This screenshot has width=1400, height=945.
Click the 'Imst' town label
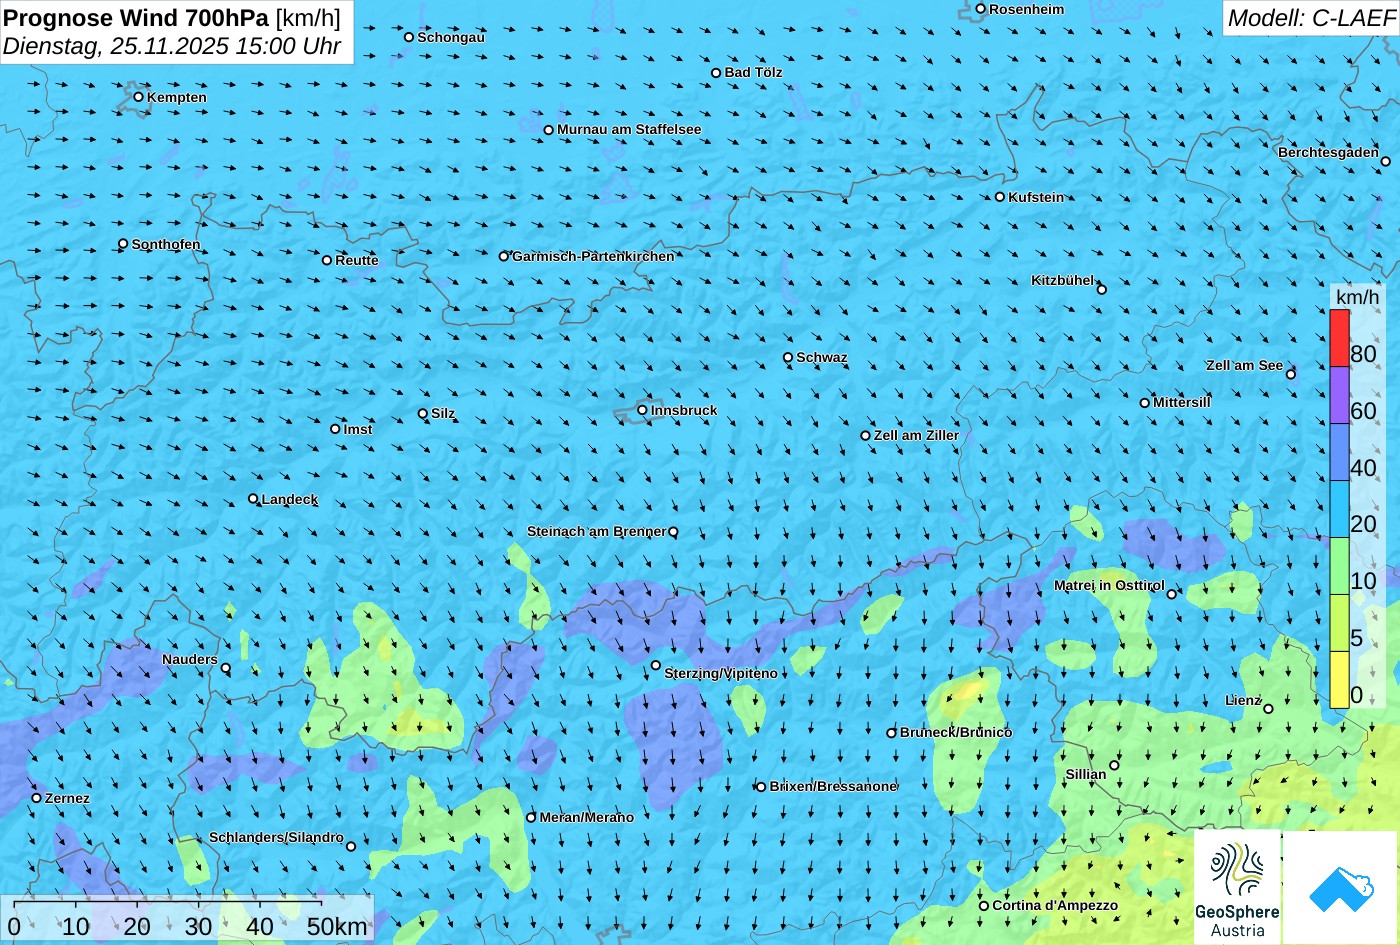[x=358, y=429]
